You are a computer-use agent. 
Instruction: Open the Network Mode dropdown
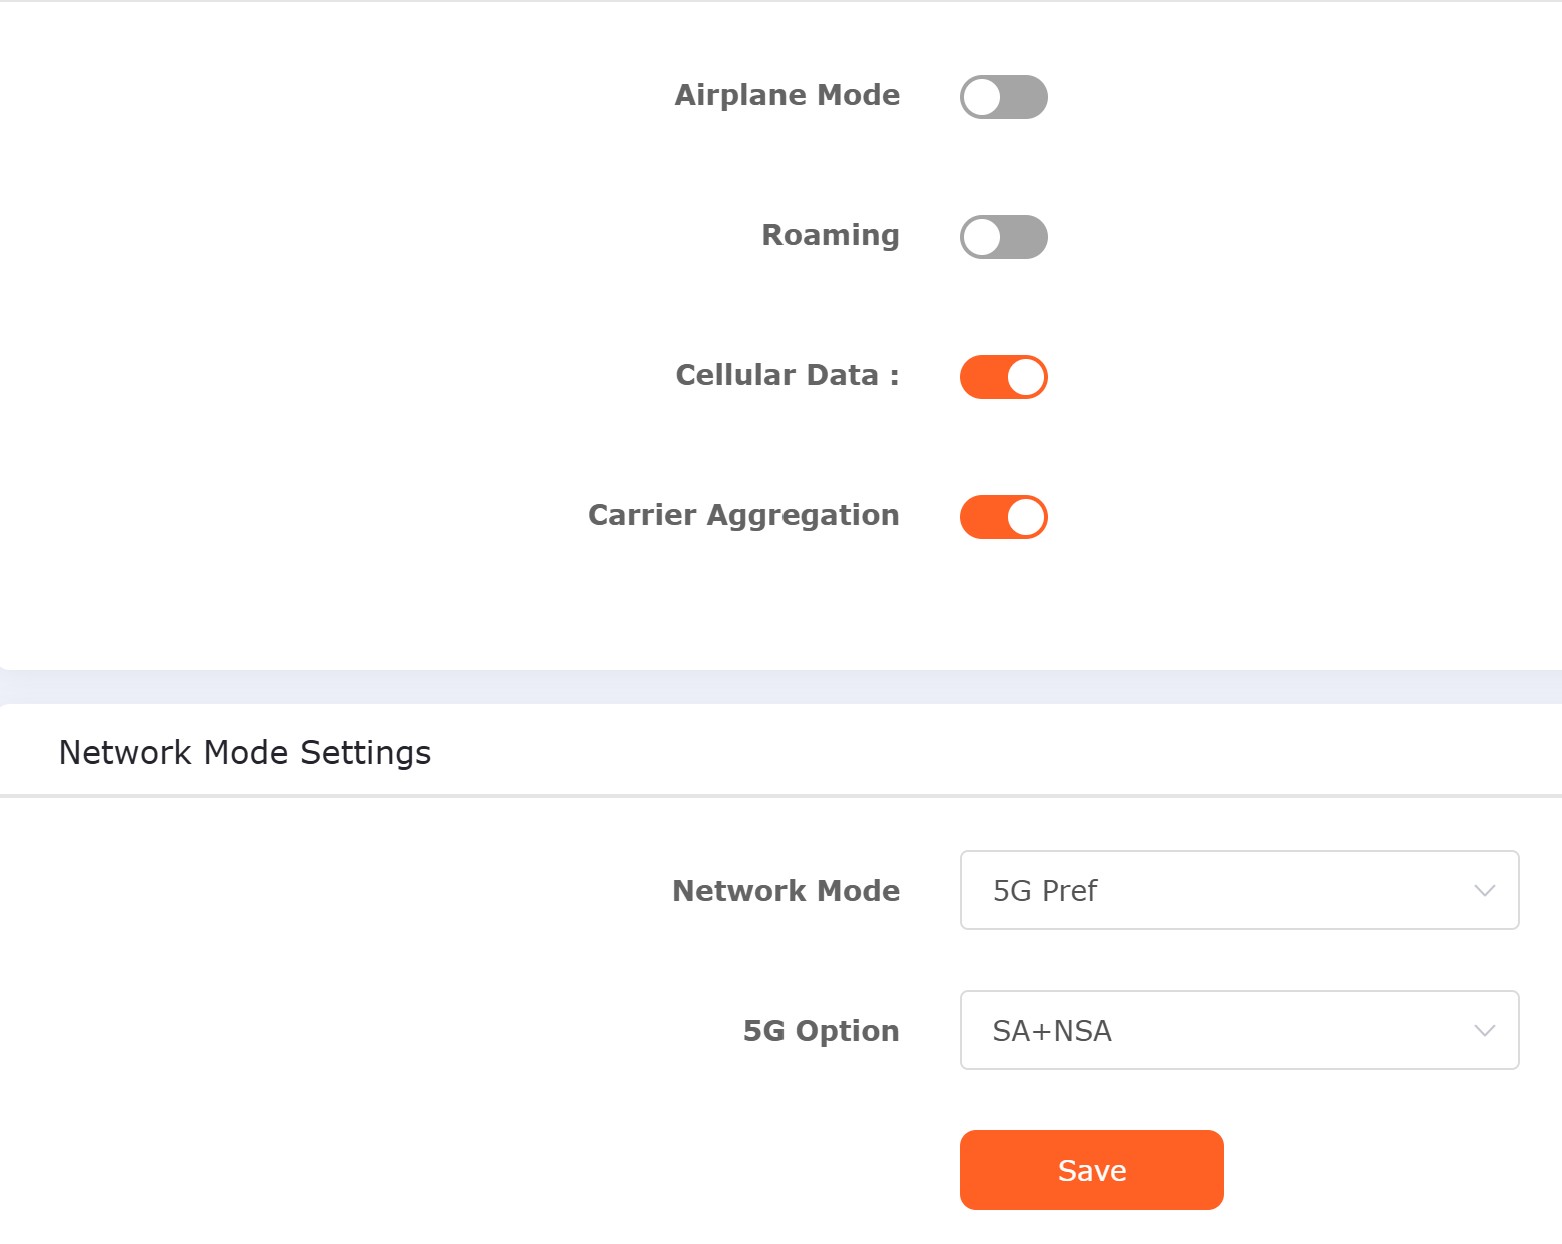1240,890
